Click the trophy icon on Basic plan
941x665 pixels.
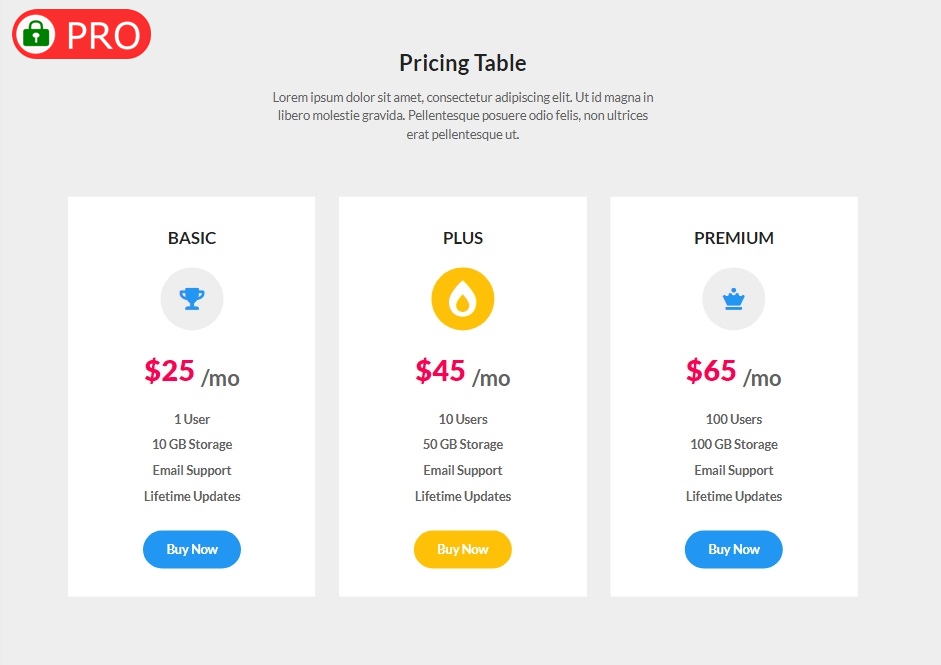pyautogui.click(x=192, y=298)
